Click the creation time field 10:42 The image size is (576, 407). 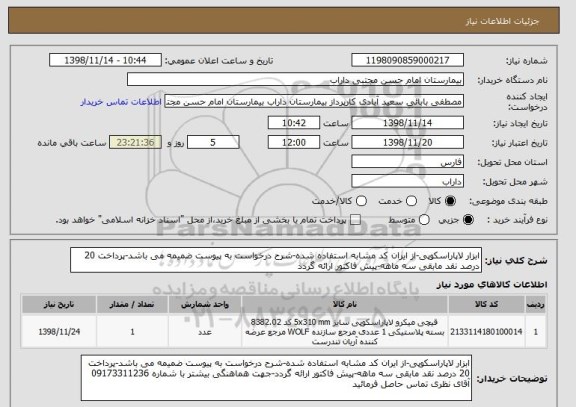click(294, 123)
